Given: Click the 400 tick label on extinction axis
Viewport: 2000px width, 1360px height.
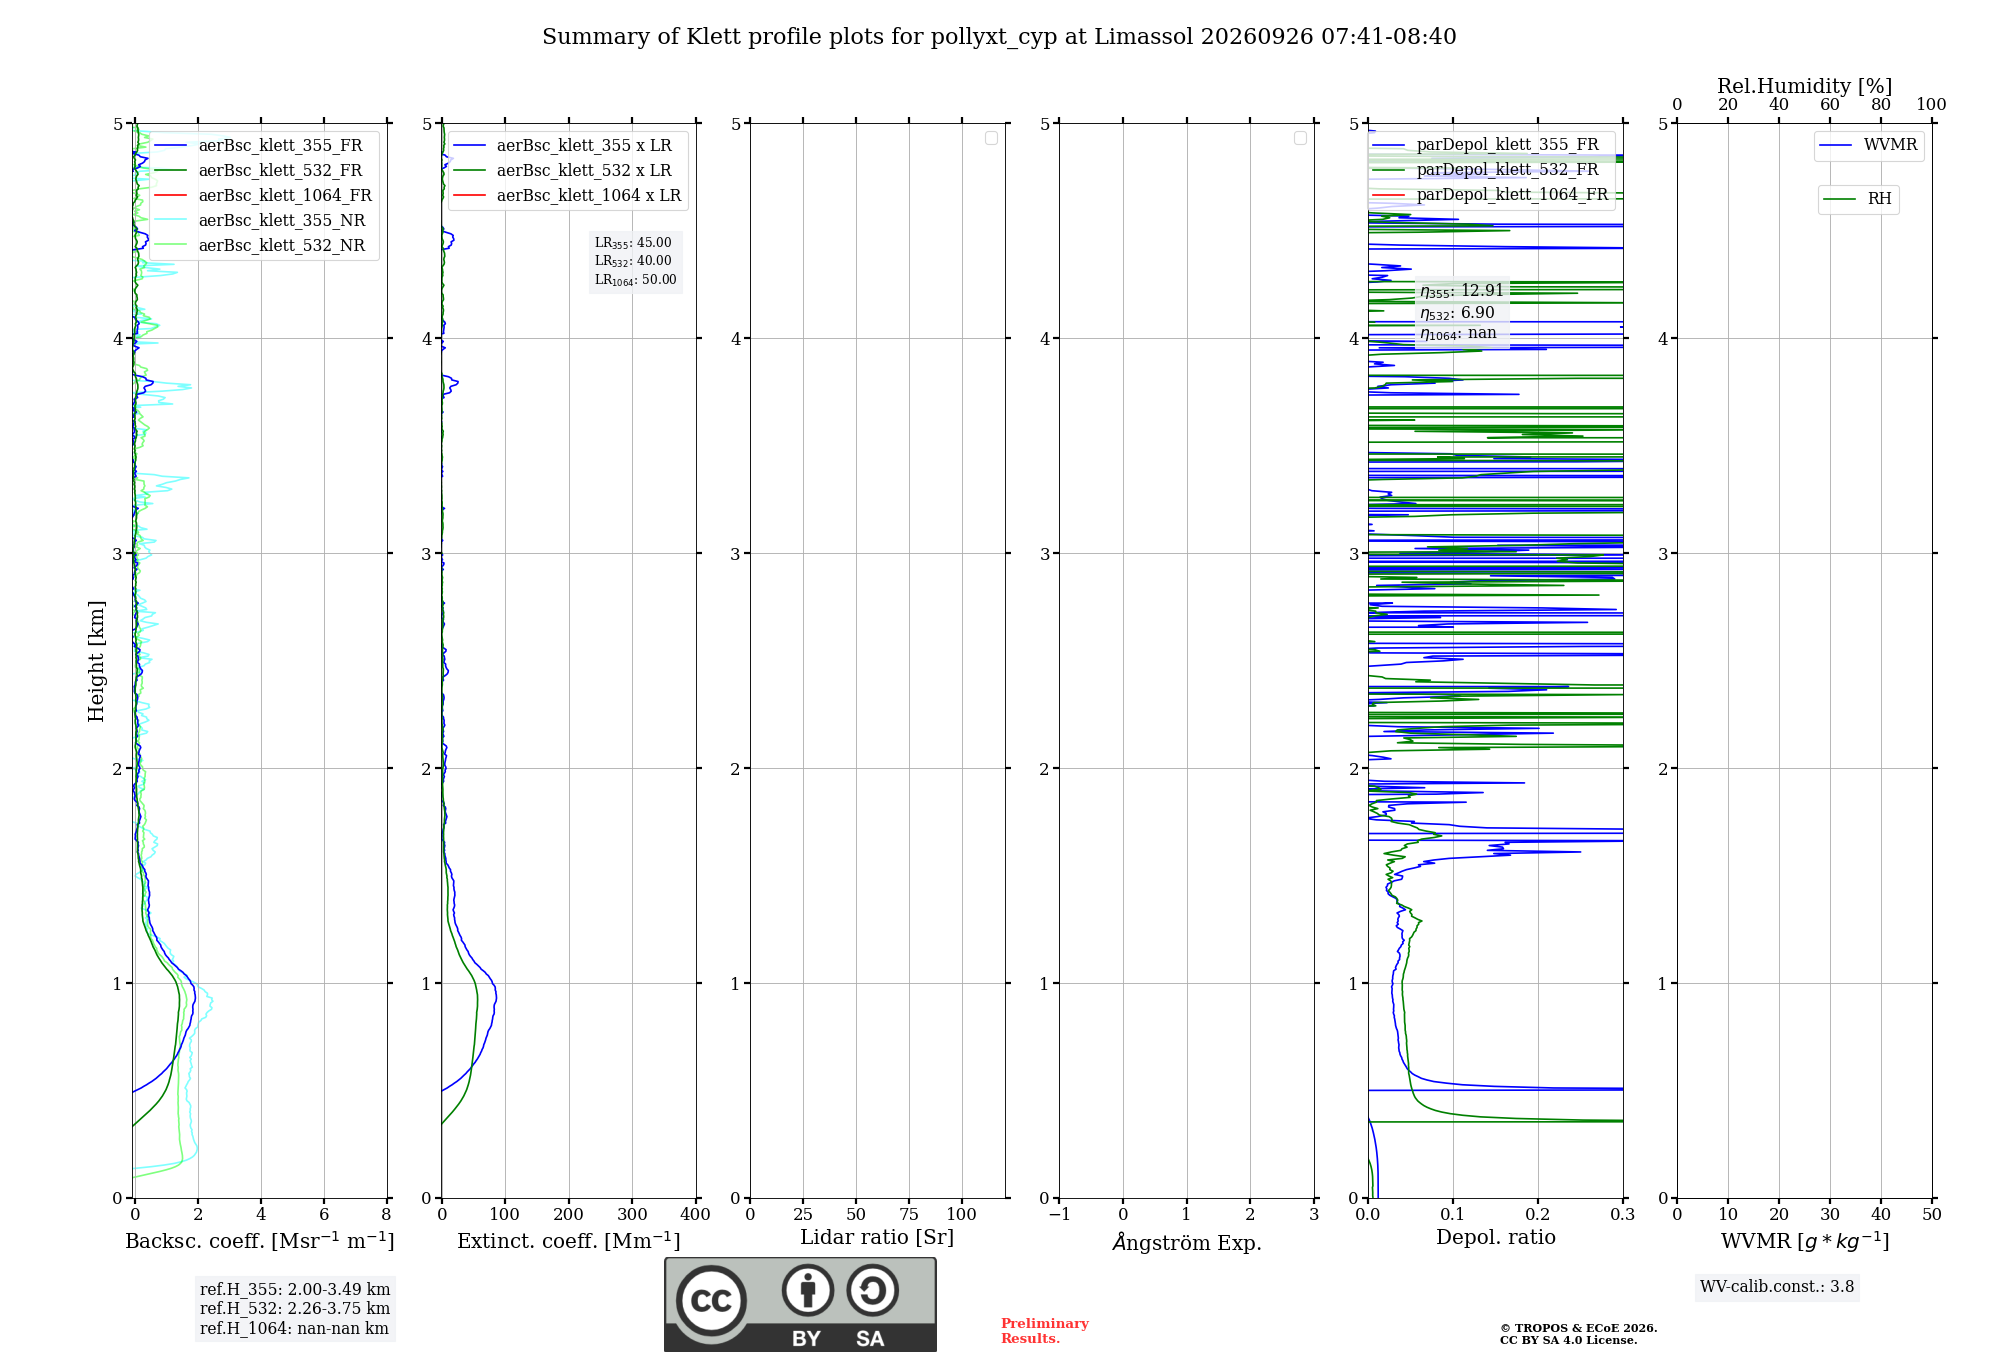Looking at the screenshot, I should [x=695, y=1215].
